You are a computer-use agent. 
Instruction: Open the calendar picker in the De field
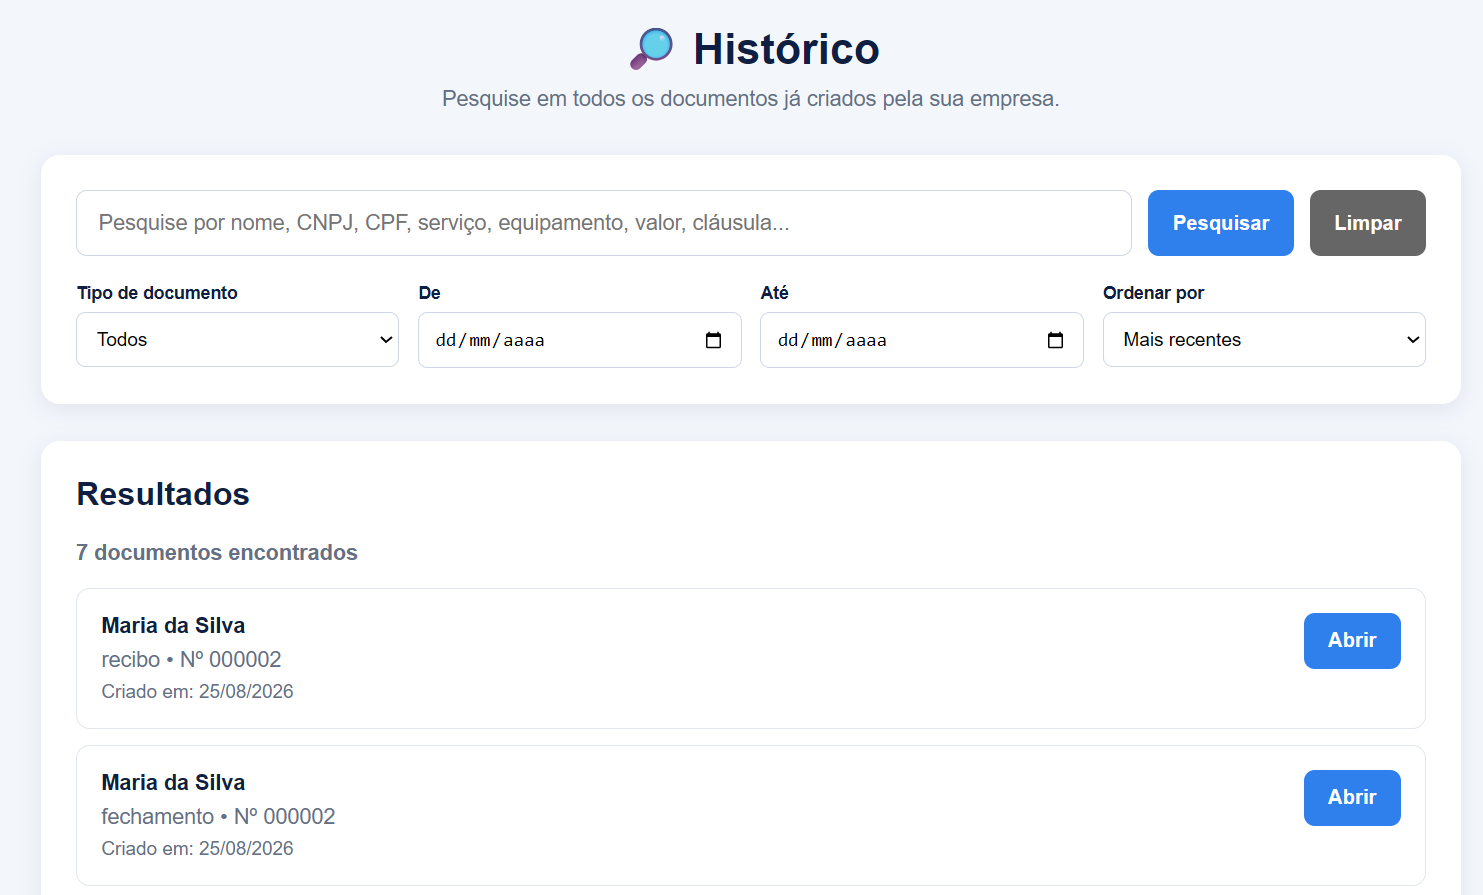tap(713, 340)
